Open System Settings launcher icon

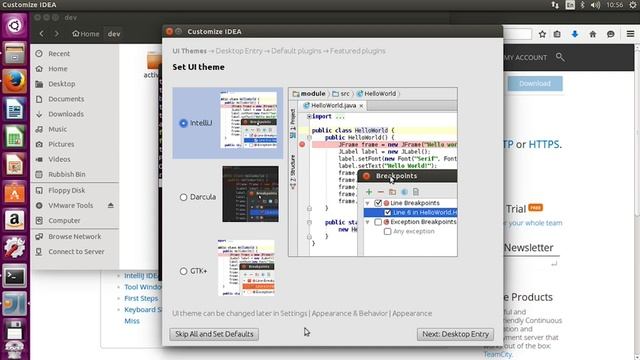(14, 247)
